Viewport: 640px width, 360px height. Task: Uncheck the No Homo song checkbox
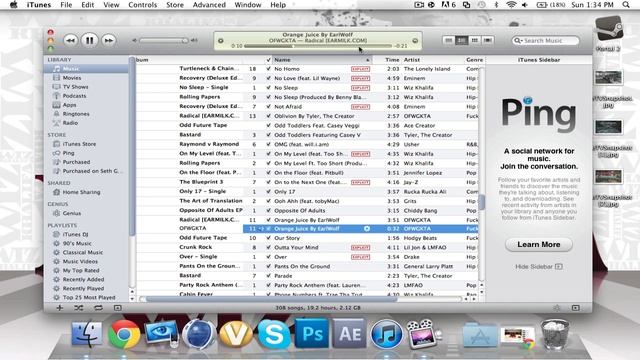[268, 69]
